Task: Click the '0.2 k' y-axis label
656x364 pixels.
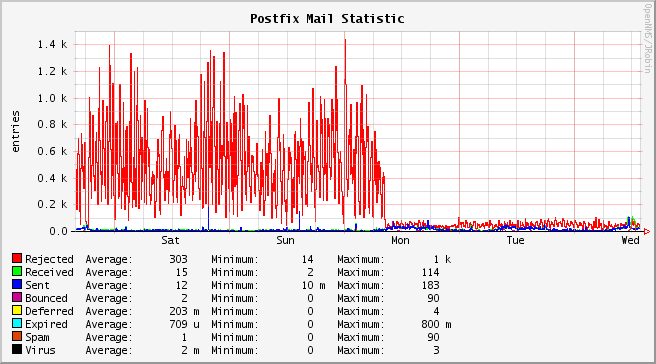Action: pos(52,204)
